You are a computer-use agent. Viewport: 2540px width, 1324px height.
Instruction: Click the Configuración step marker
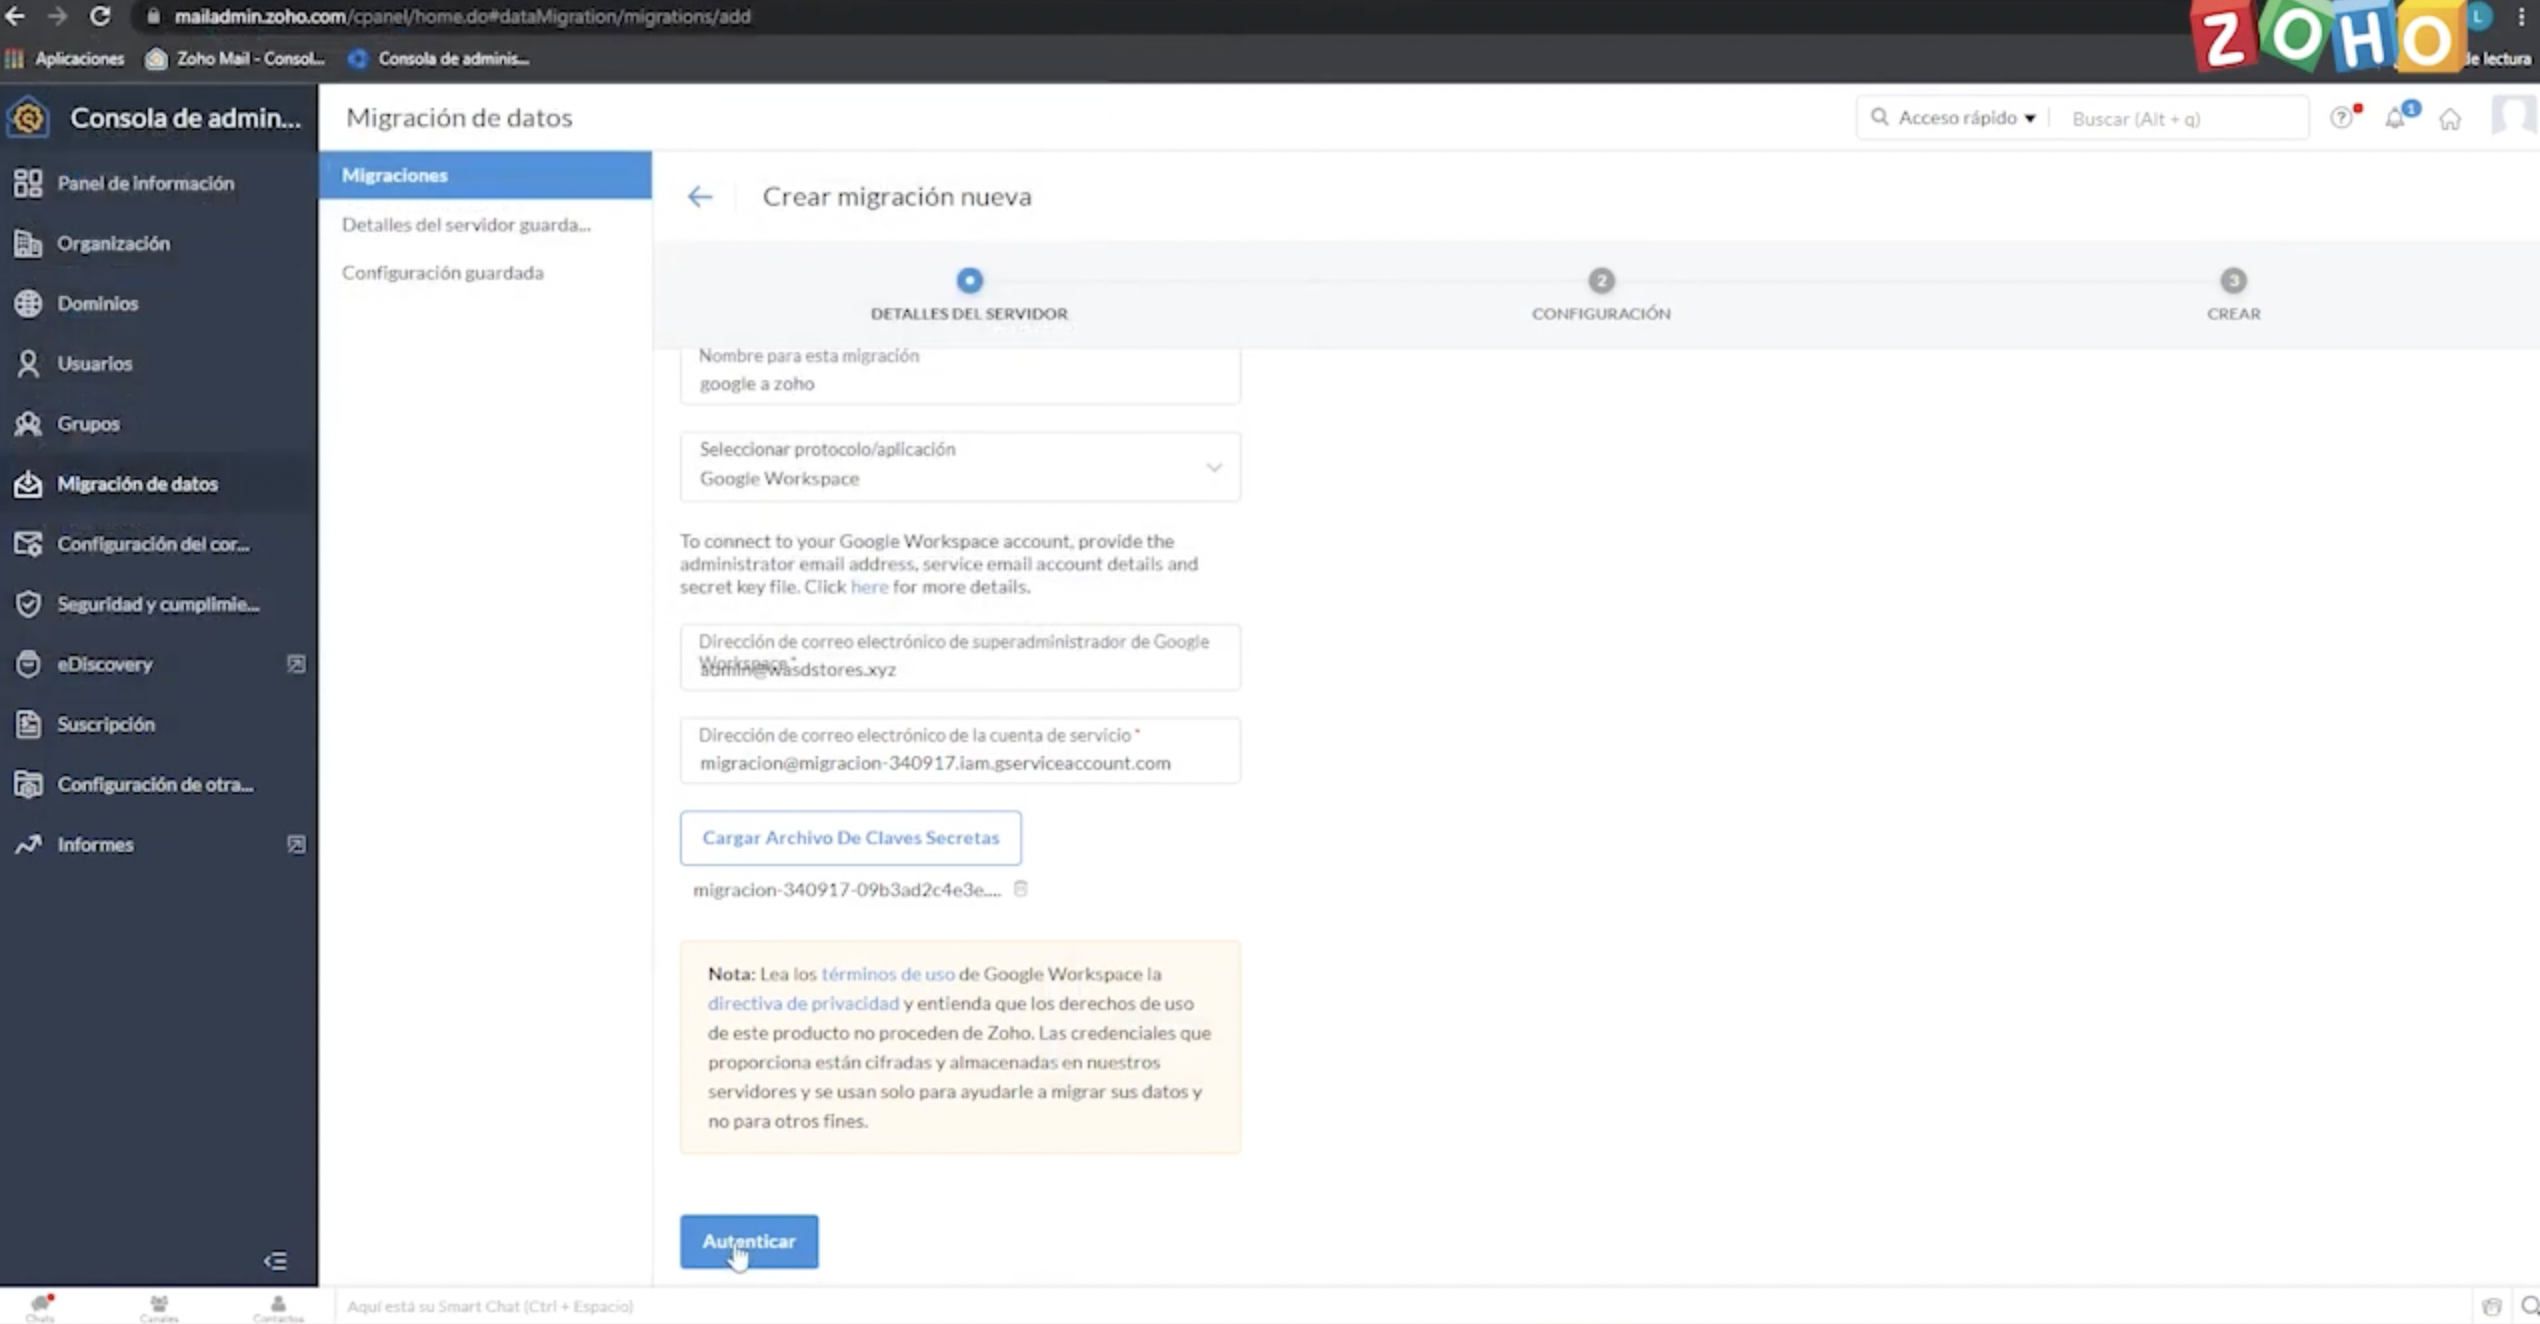(1601, 281)
